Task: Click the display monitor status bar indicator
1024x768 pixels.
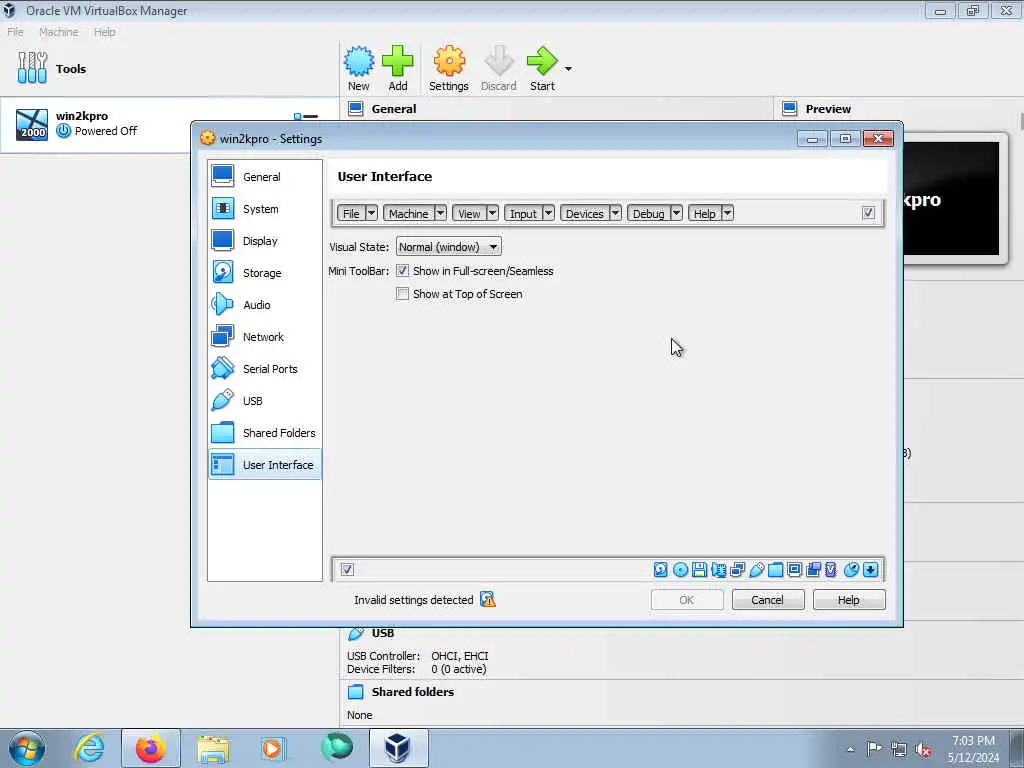Action: (794, 569)
